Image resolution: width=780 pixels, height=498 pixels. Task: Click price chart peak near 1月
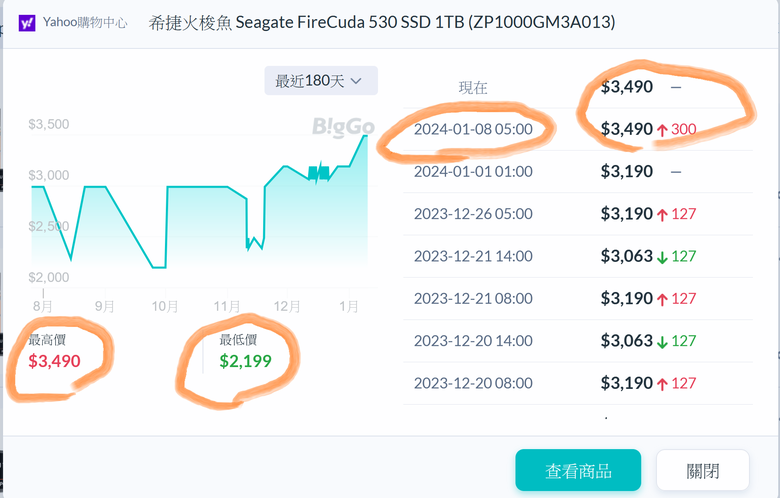[366, 136]
